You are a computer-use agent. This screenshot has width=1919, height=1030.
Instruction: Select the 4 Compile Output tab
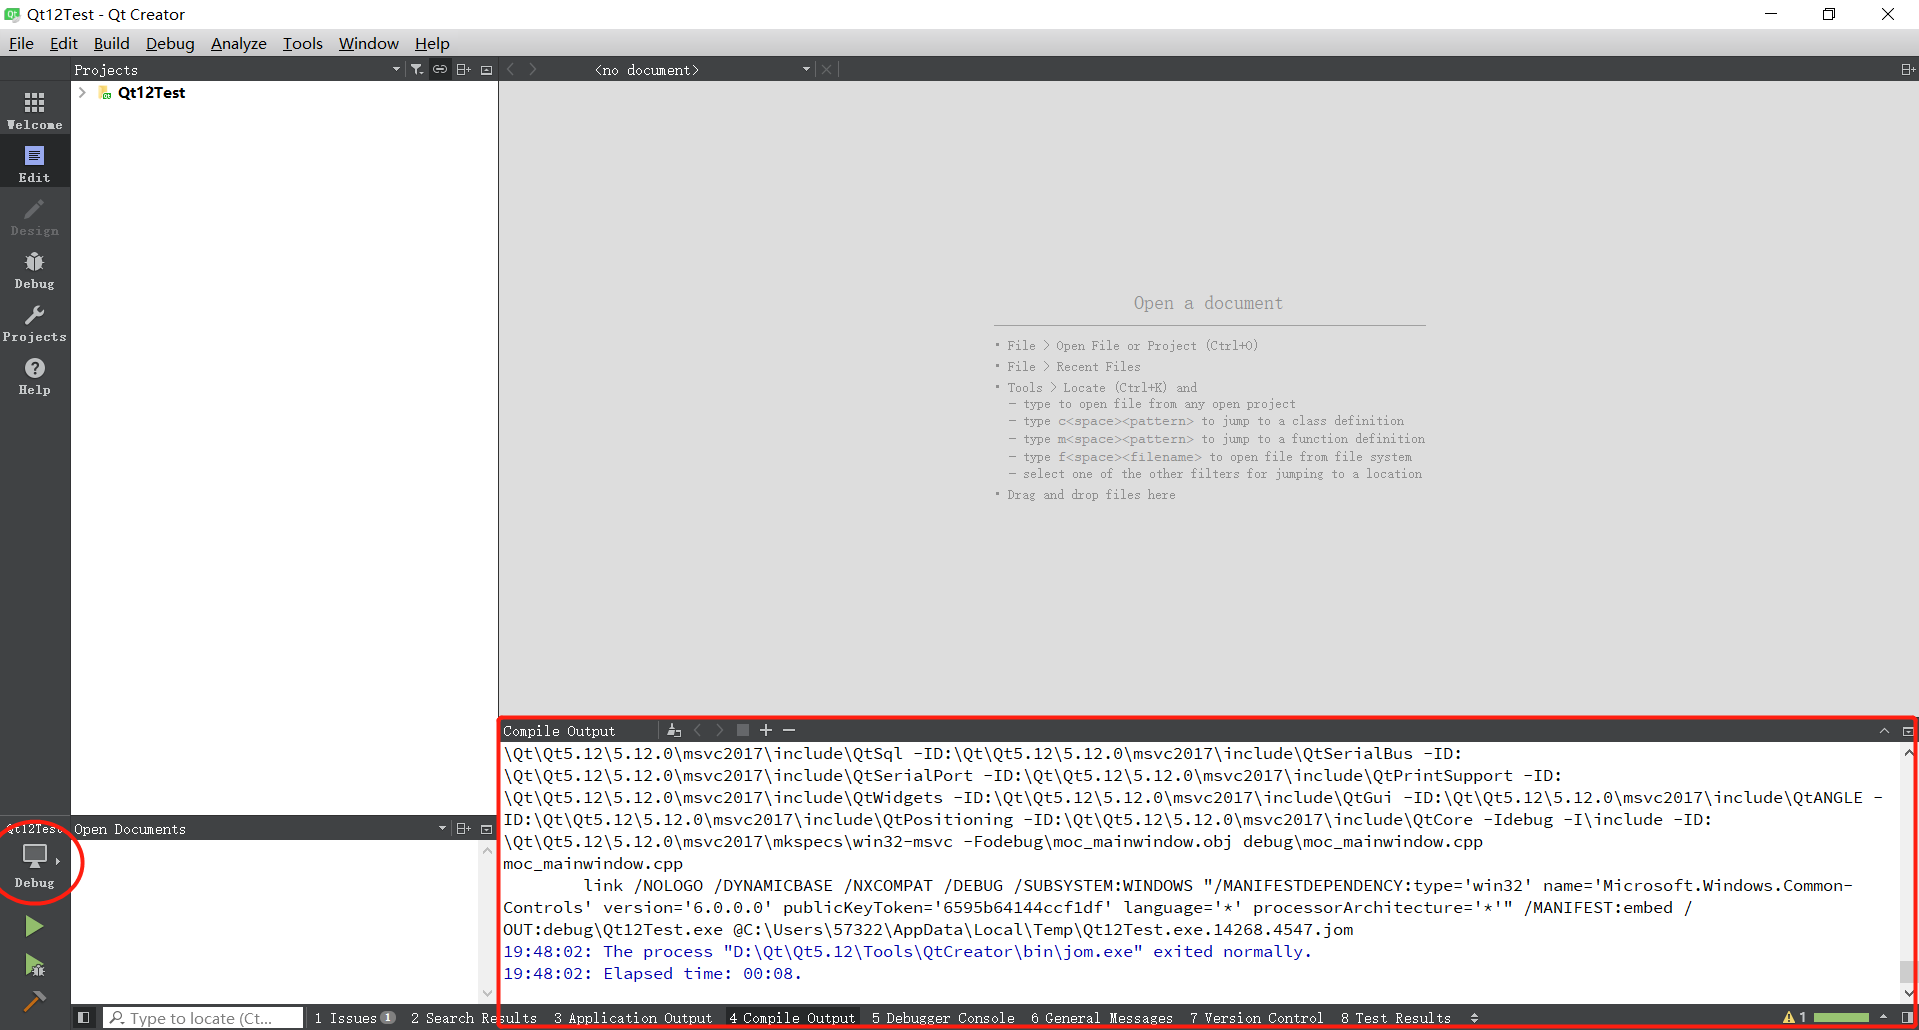click(x=792, y=1017)
